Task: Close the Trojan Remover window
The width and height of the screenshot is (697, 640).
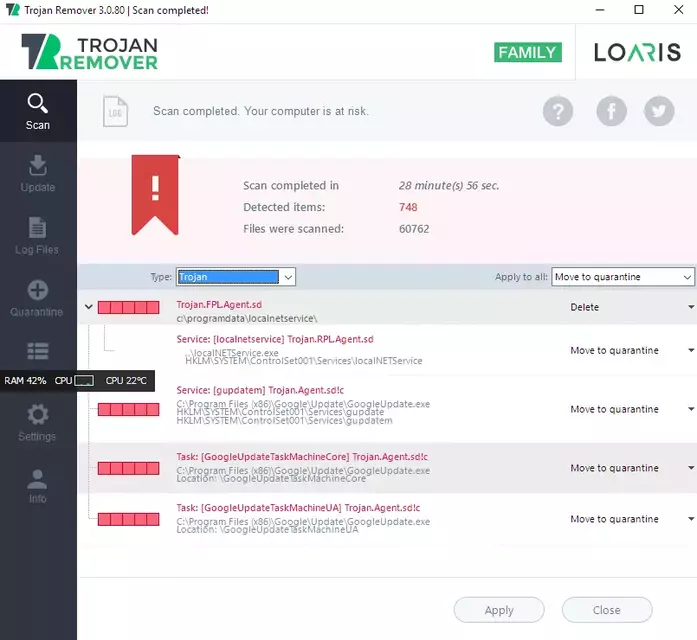Action: click(678, 10)
